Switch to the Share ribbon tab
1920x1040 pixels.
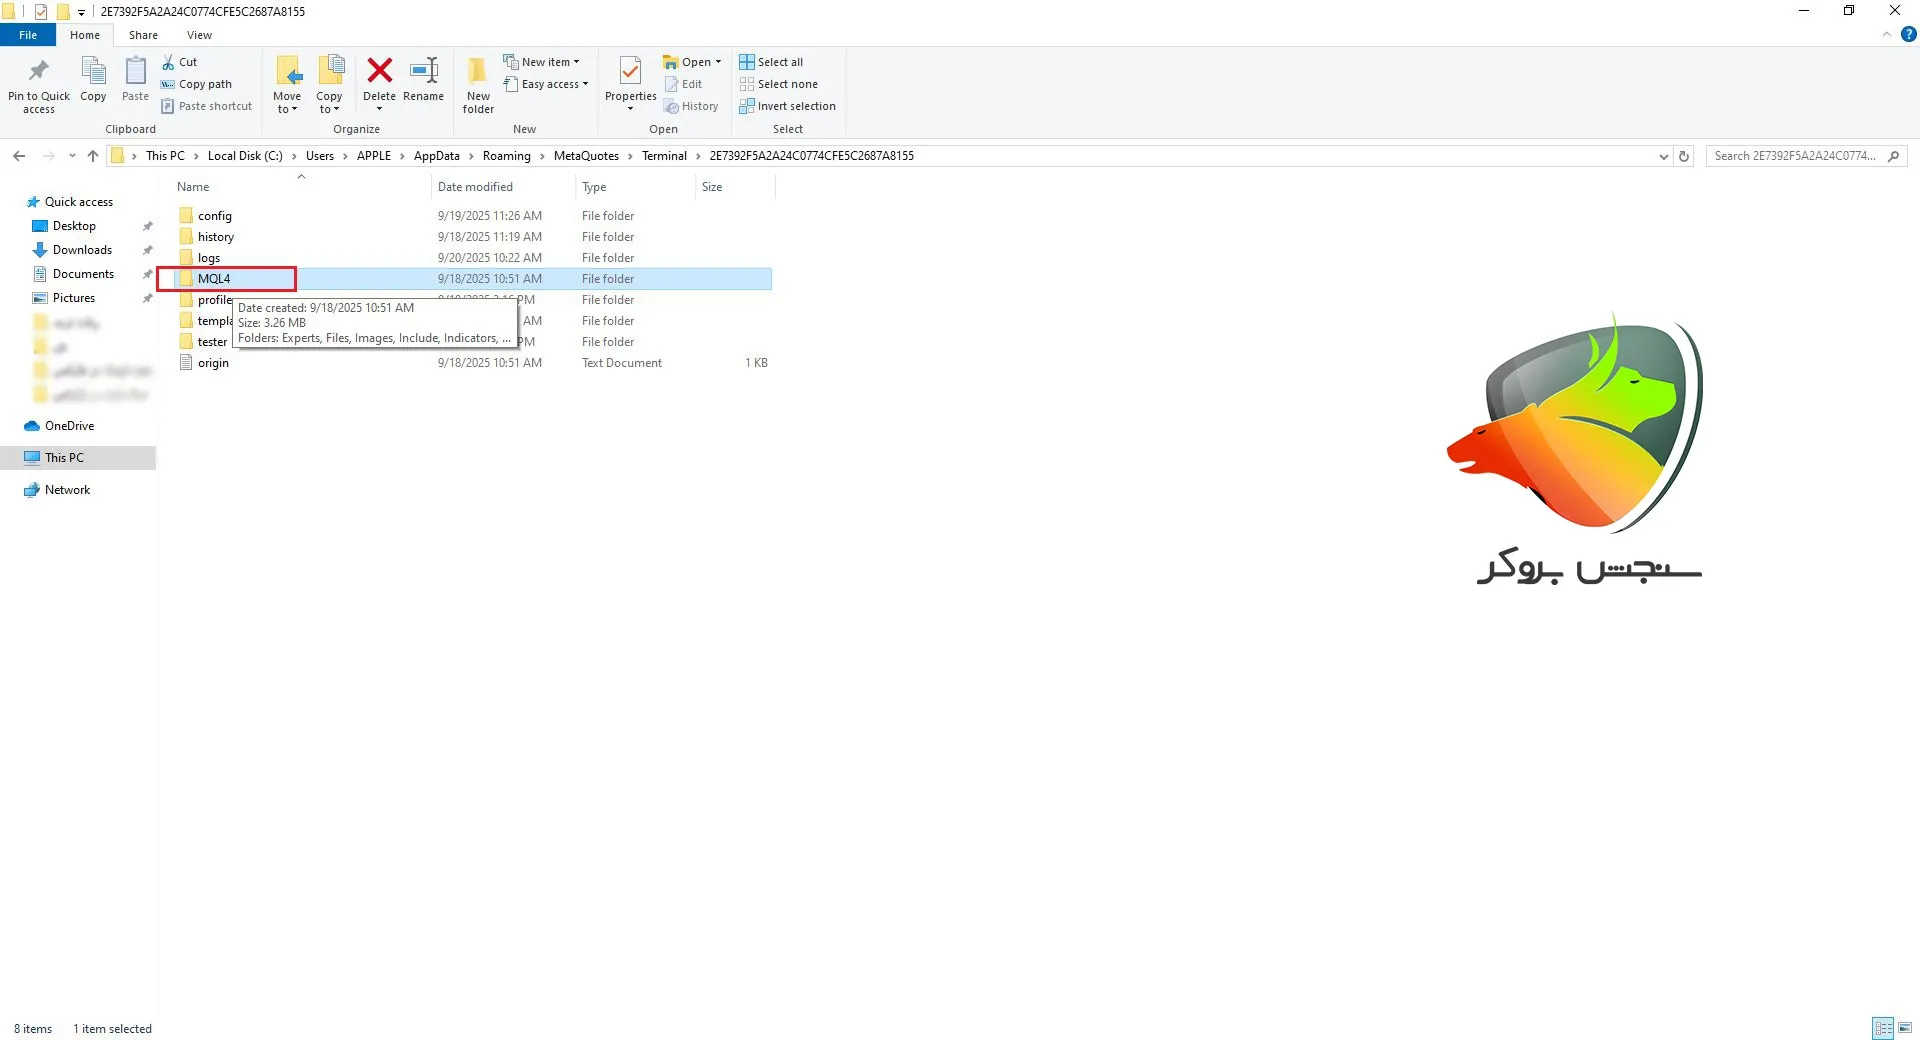click(x=143, y=35)
